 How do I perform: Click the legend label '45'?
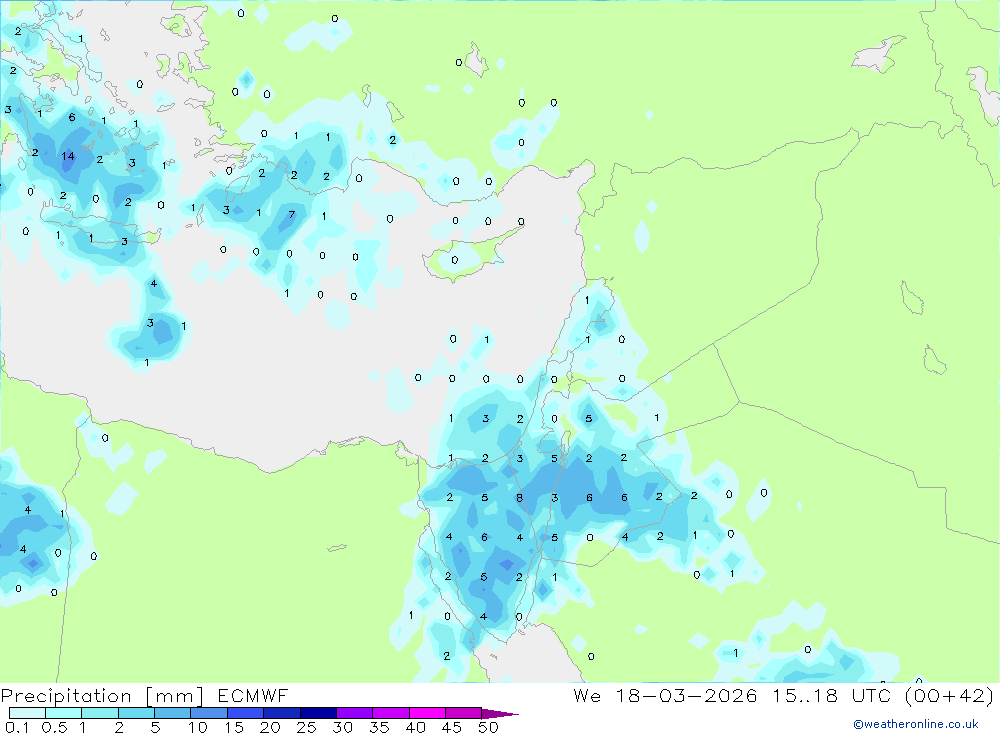(452, 727)
